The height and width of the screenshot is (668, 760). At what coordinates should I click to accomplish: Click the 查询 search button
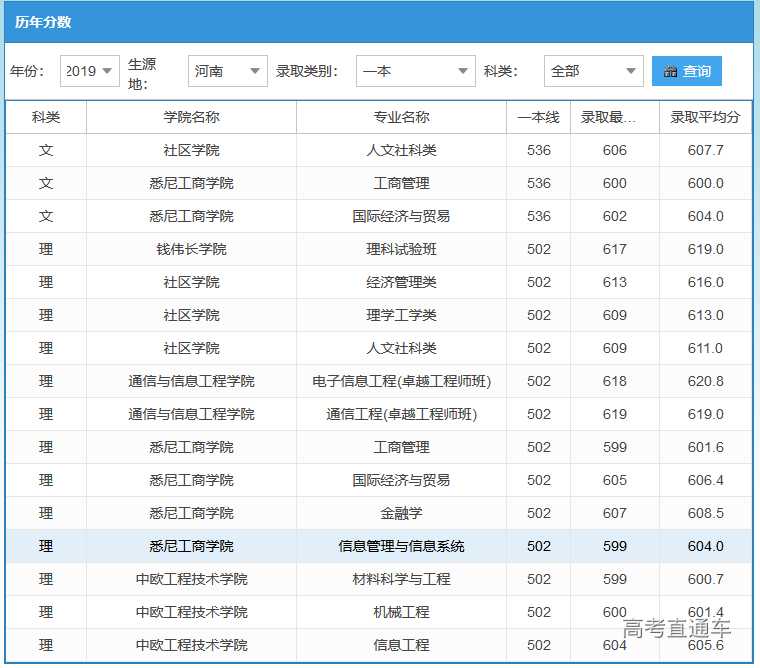(686, 71)
